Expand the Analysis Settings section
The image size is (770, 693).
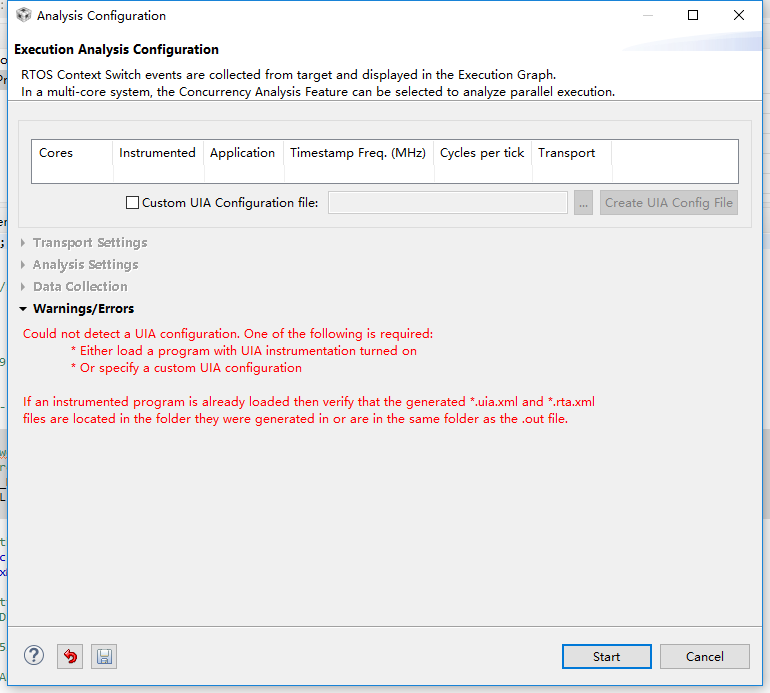coord(24,265)
